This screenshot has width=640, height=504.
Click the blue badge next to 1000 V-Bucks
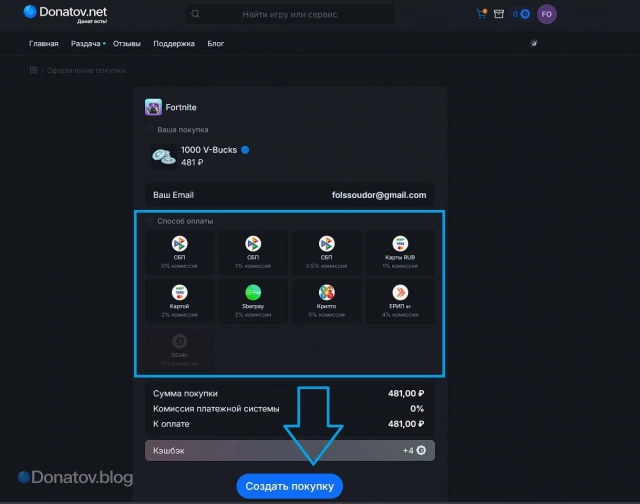pos(245,150)
